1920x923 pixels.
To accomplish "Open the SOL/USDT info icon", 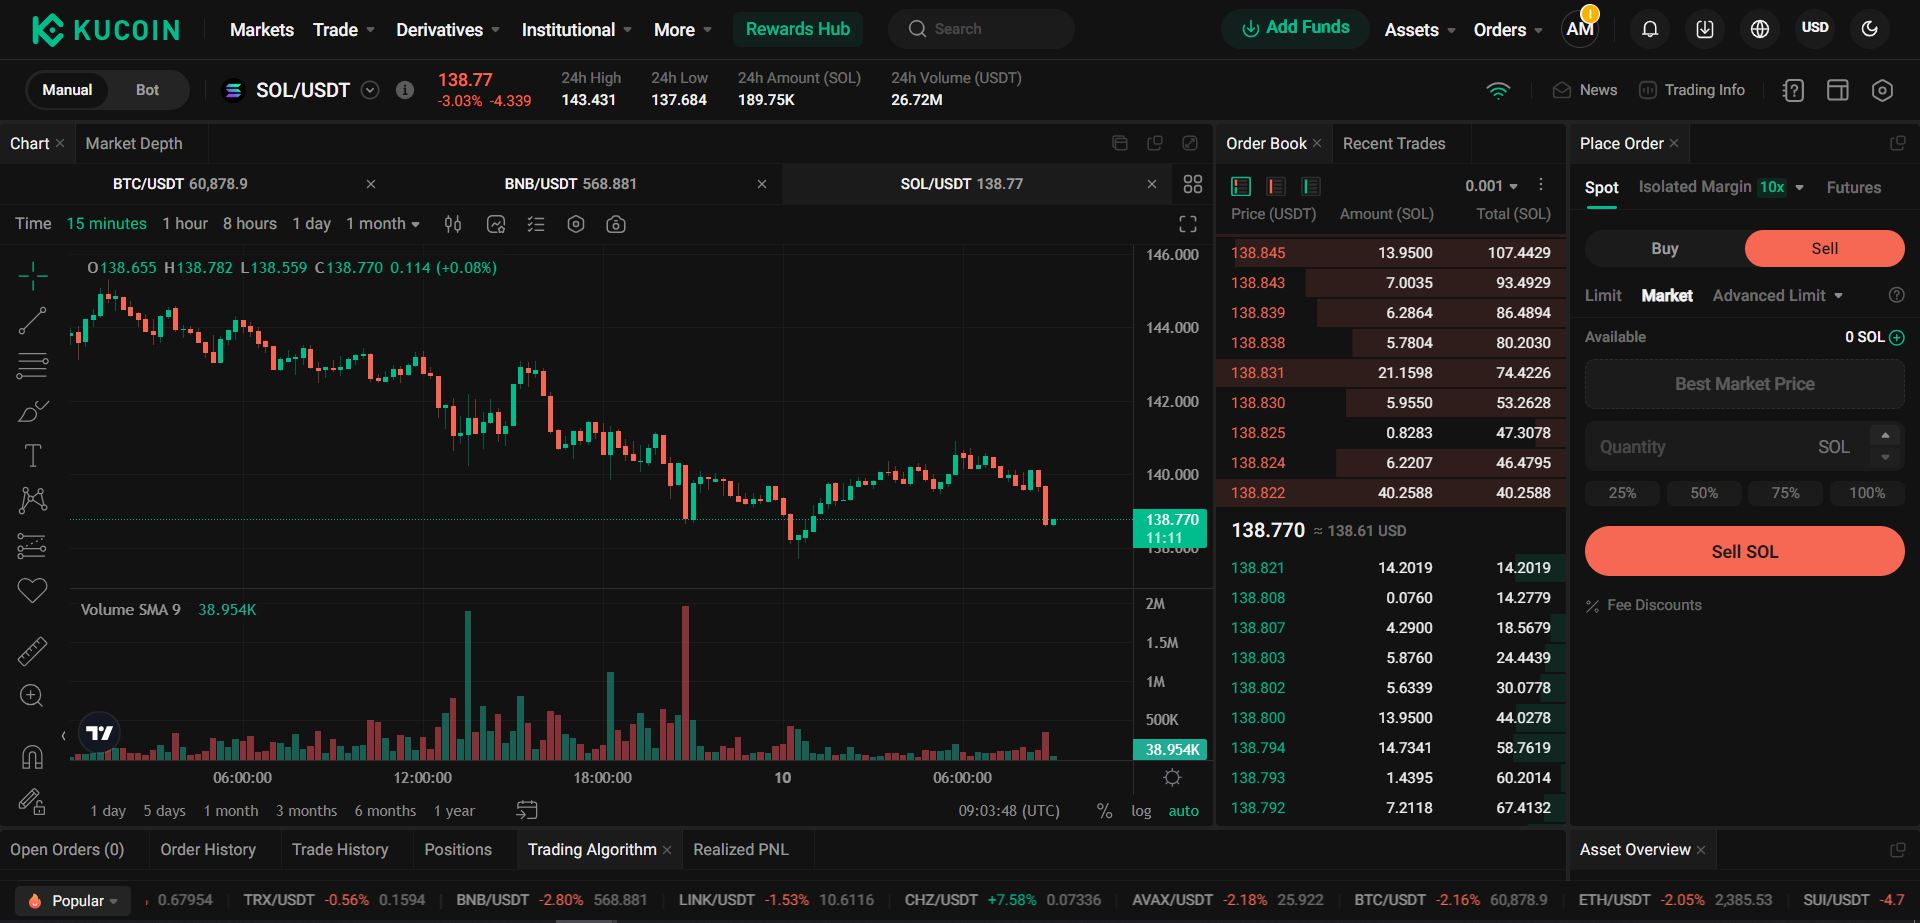I will pos(405,90).
